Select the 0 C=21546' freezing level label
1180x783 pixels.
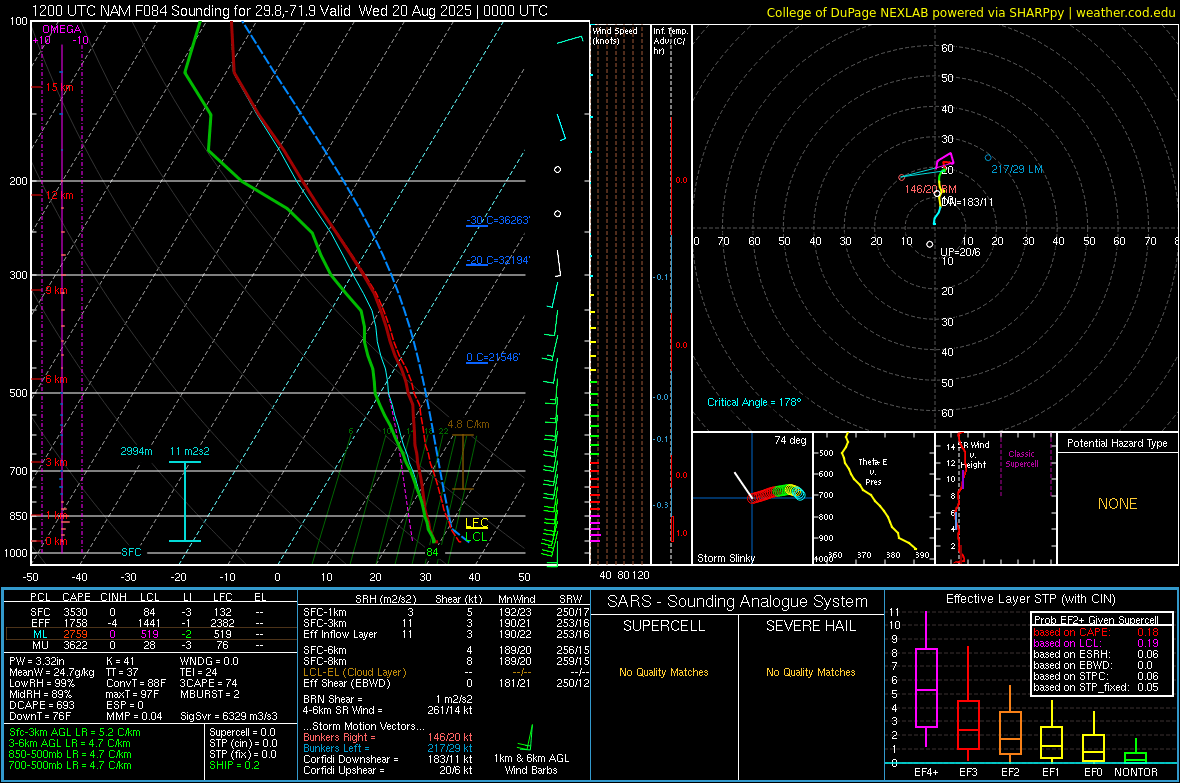click(493, 357)
